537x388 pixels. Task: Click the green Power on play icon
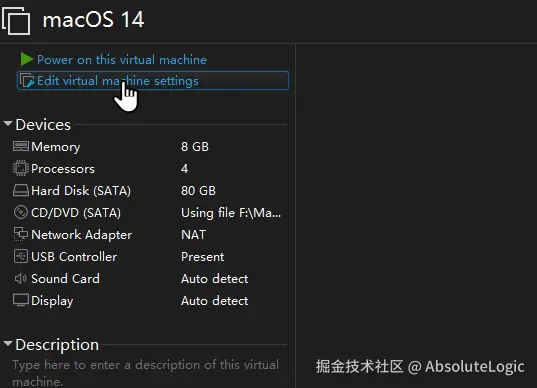coord(26,59)
